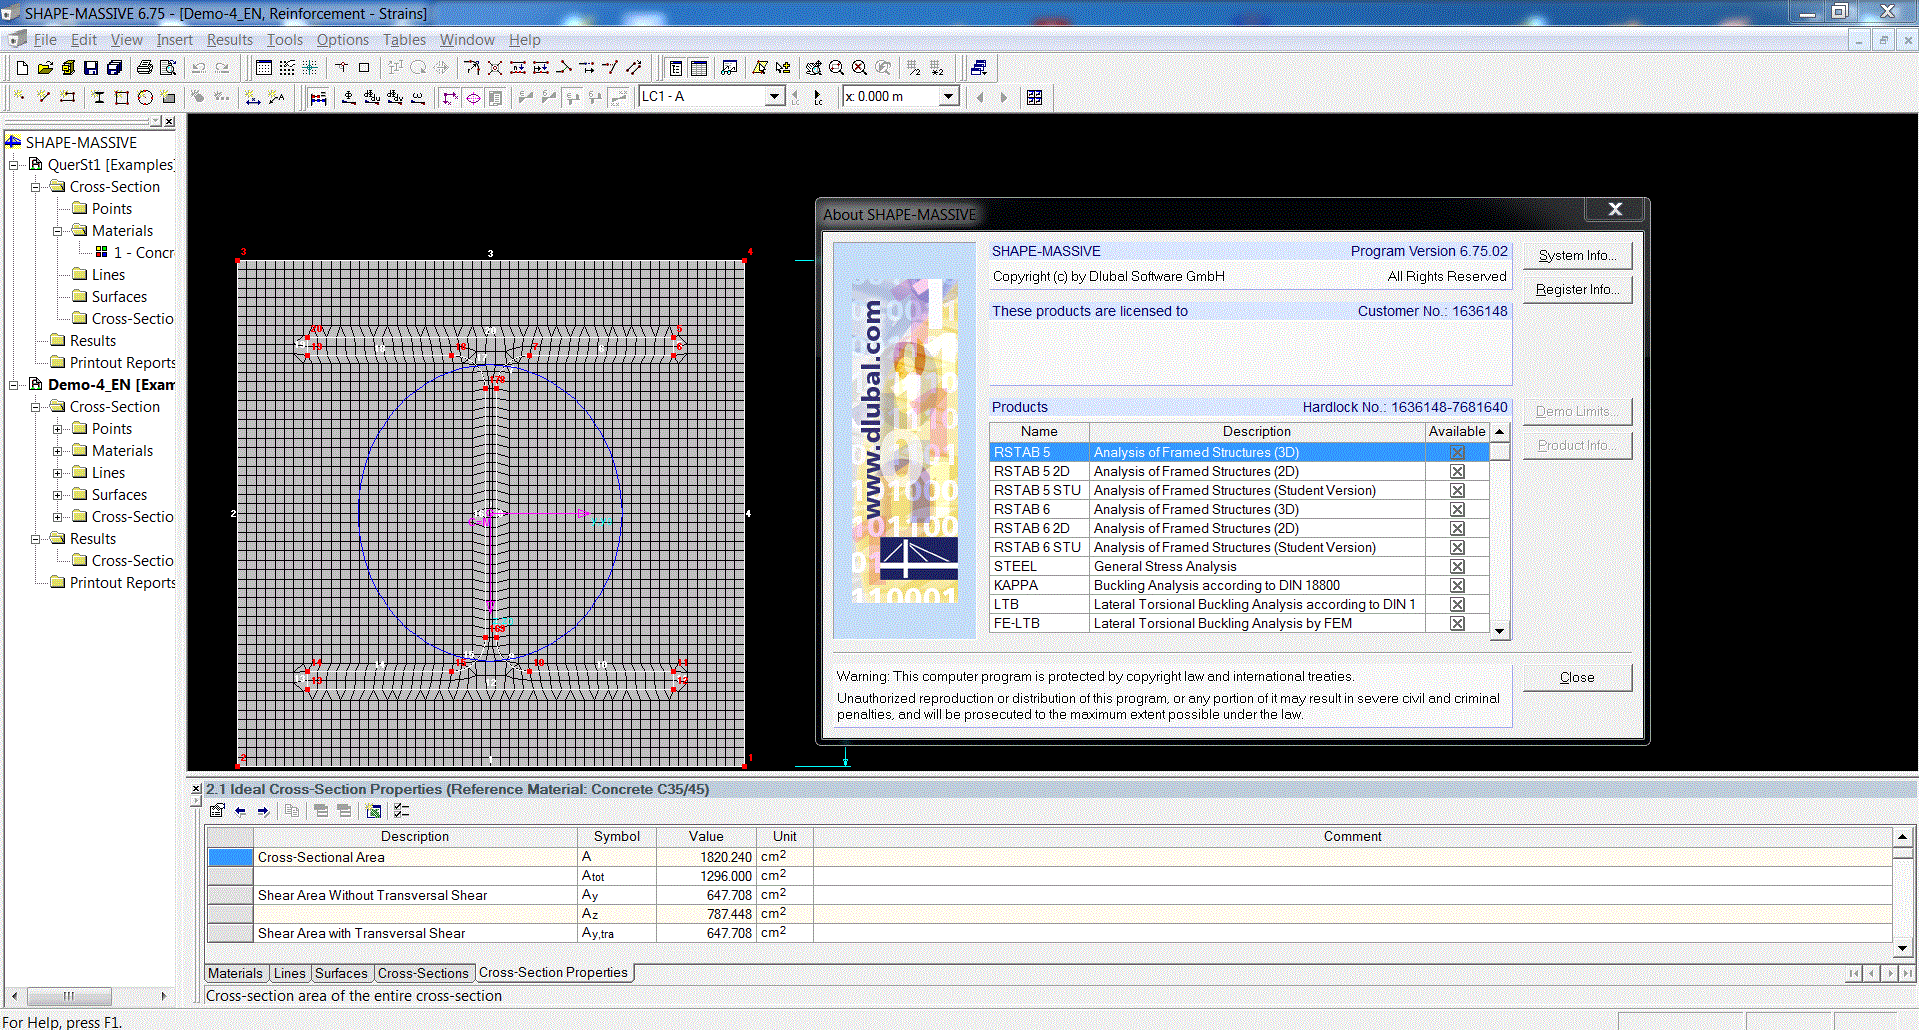
Task: Click the Available checkbox for RSTAB 5 2D
Action: (x=1457, y=471)
